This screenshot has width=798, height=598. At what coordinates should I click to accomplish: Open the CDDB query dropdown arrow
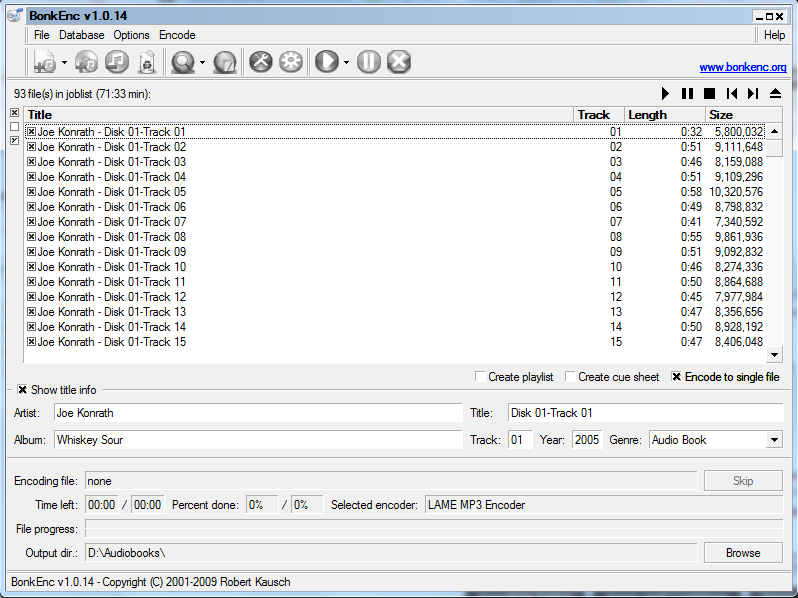pos(202,63)
